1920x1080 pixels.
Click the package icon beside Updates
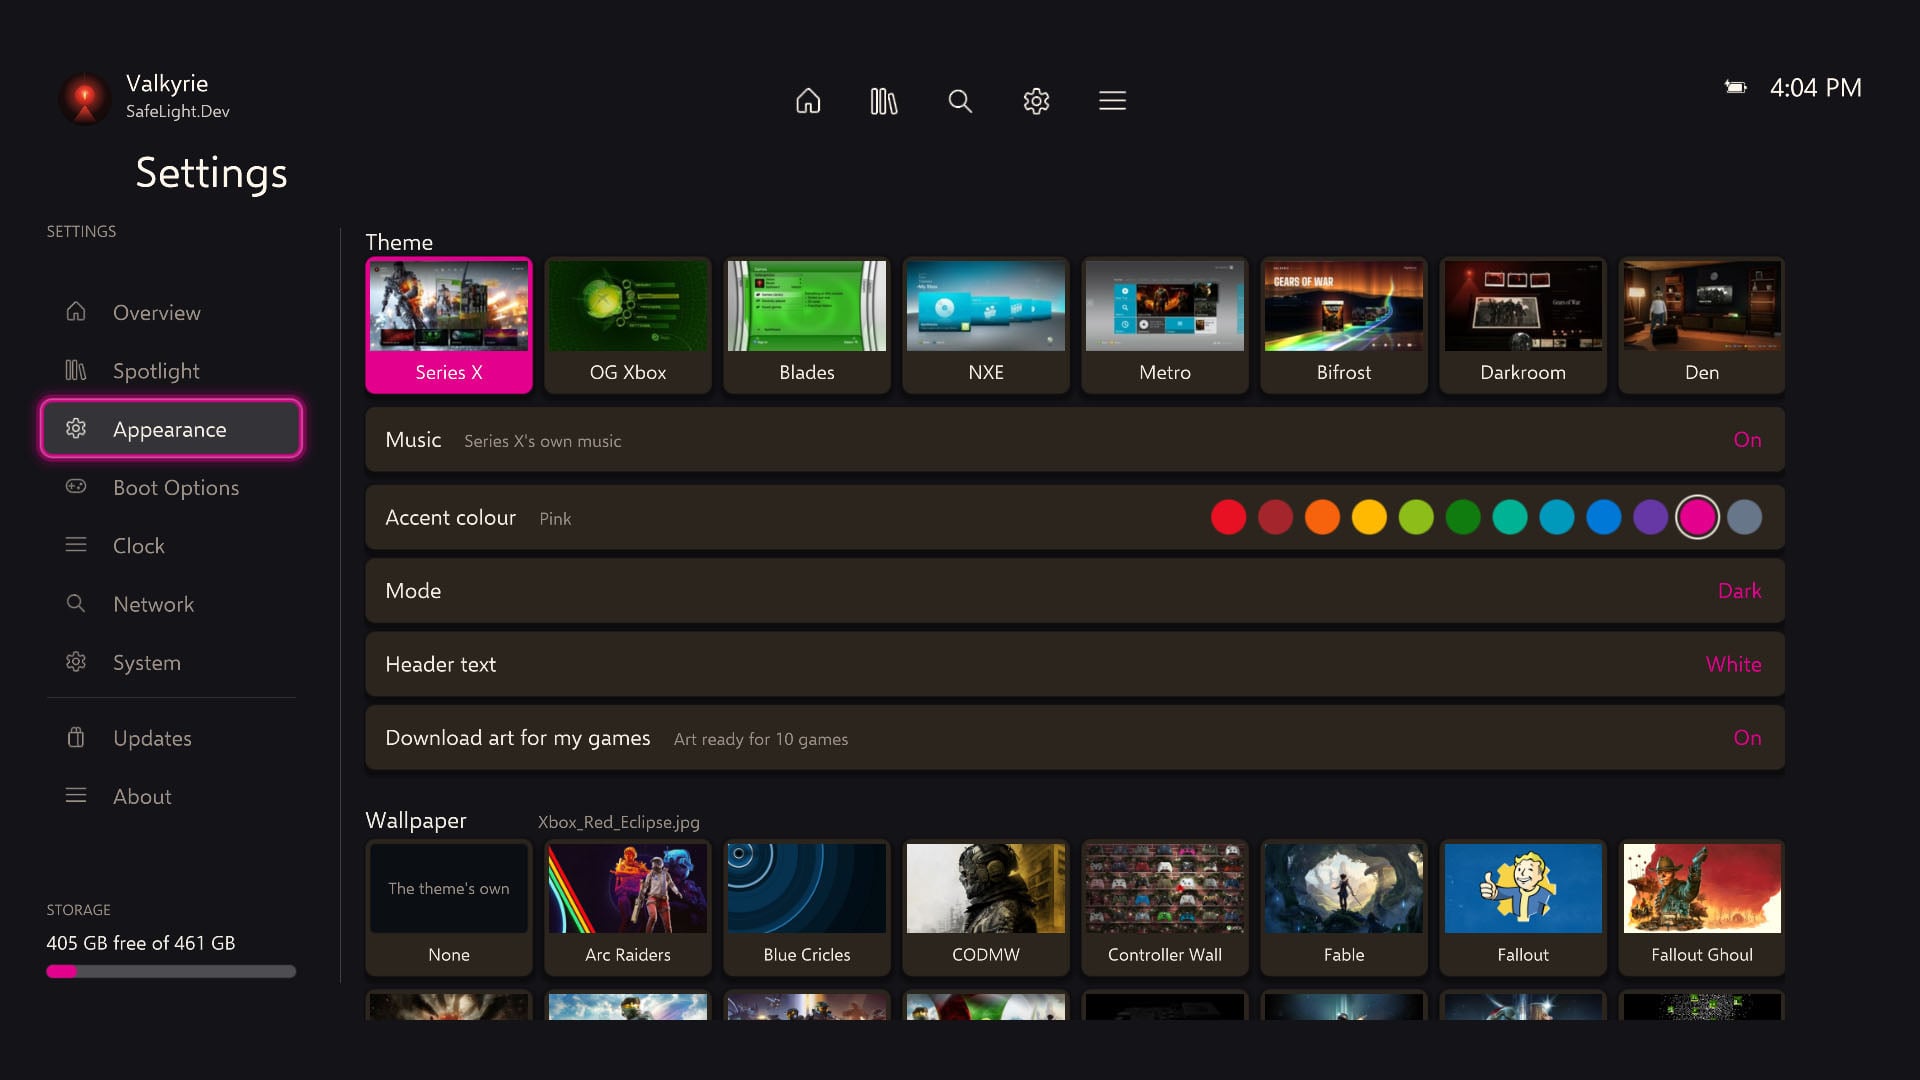[76, 738]
